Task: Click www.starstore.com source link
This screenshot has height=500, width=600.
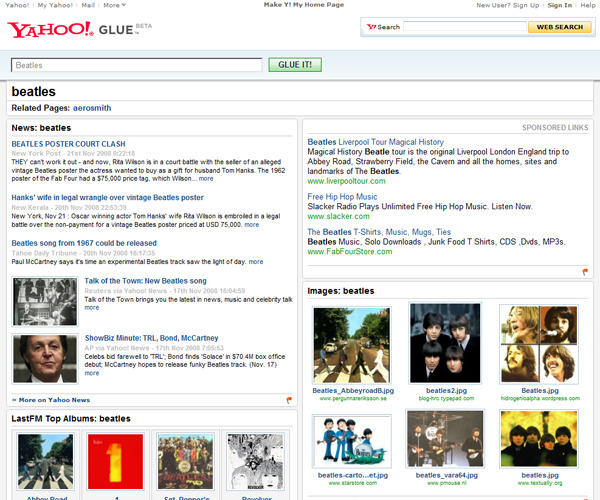Action: tap(352, 483)
